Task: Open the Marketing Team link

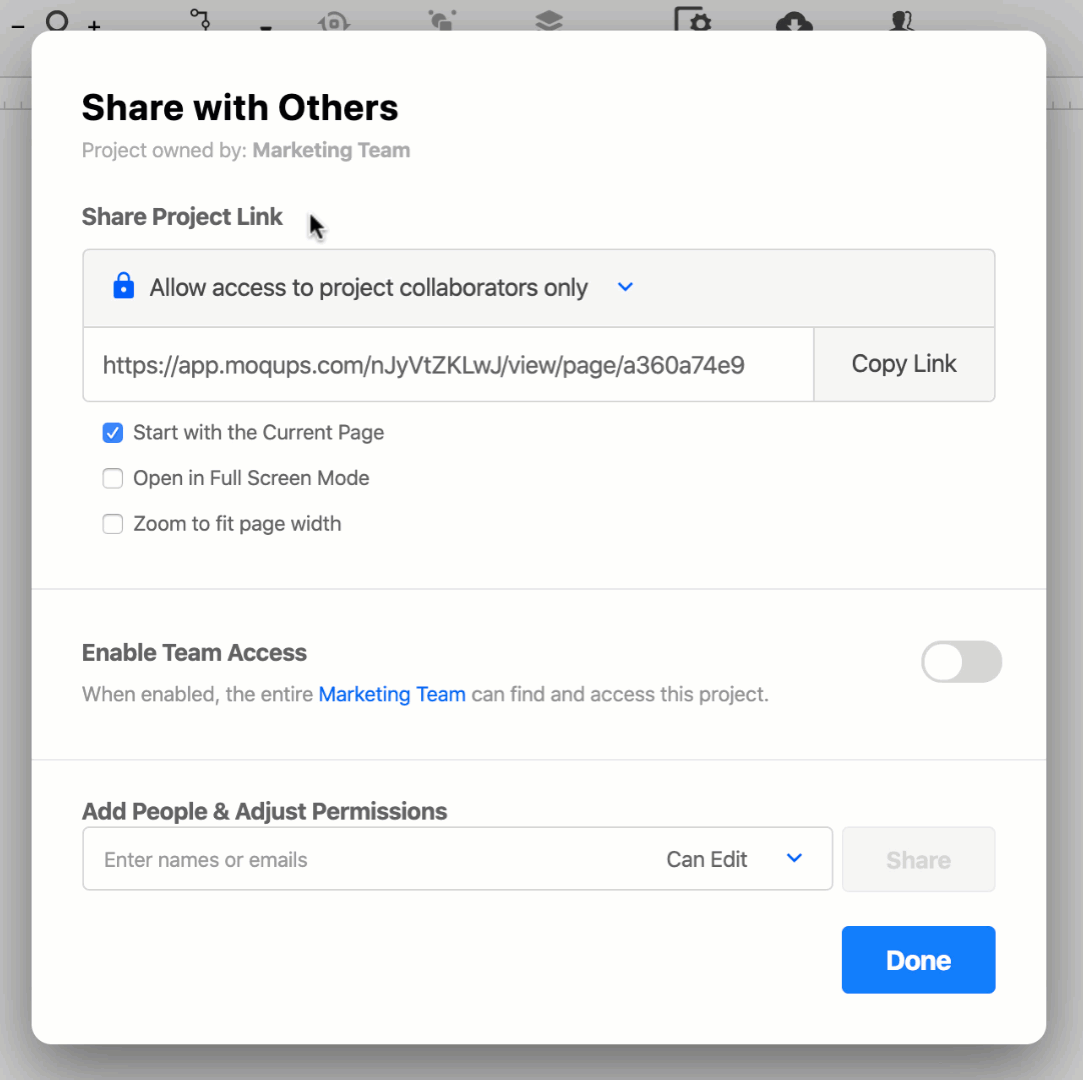Action: 392,694
